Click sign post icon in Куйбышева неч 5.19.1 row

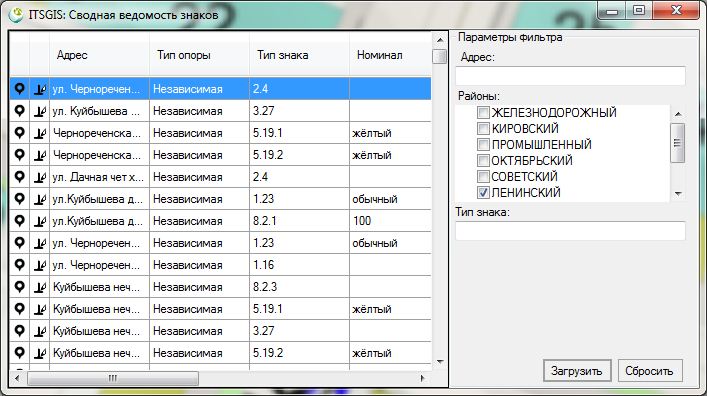[40, 309]
